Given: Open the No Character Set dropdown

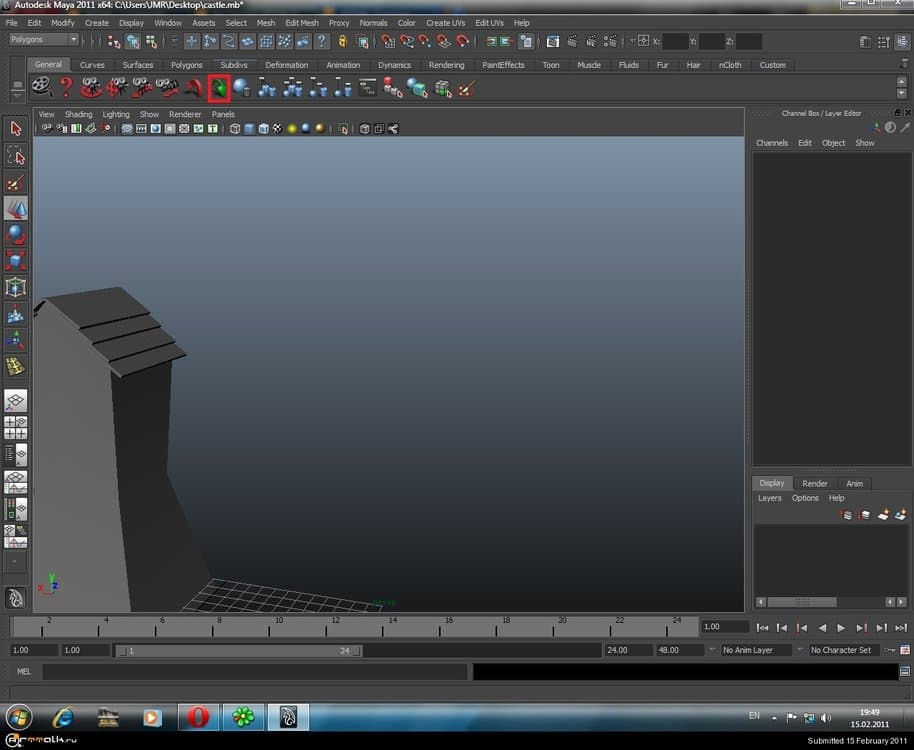Looking at the screenshot, I should coord(845,649).
